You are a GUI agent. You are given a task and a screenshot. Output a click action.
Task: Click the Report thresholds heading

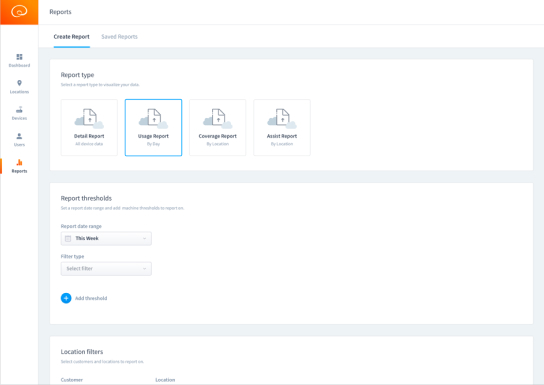(x=86, y=198)
